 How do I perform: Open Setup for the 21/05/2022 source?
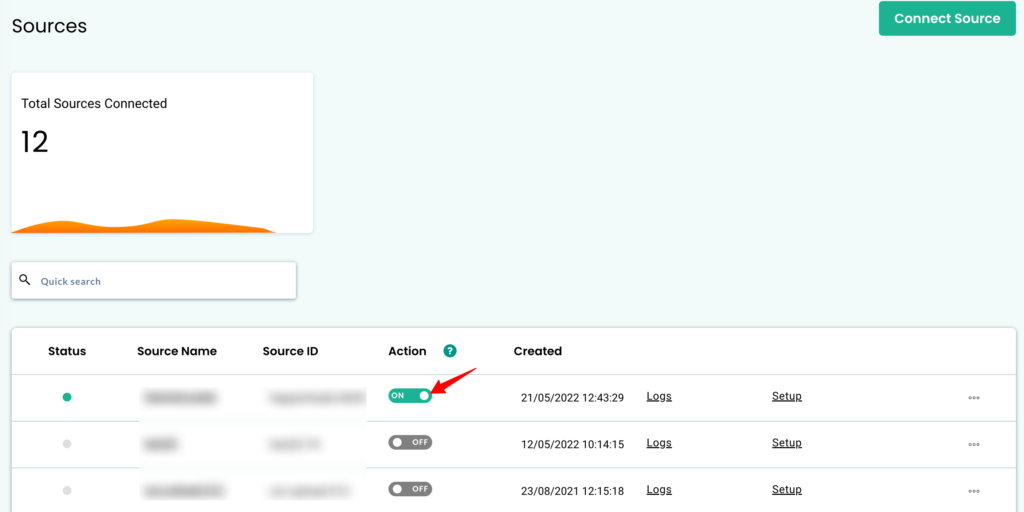[x=787, y=396]
